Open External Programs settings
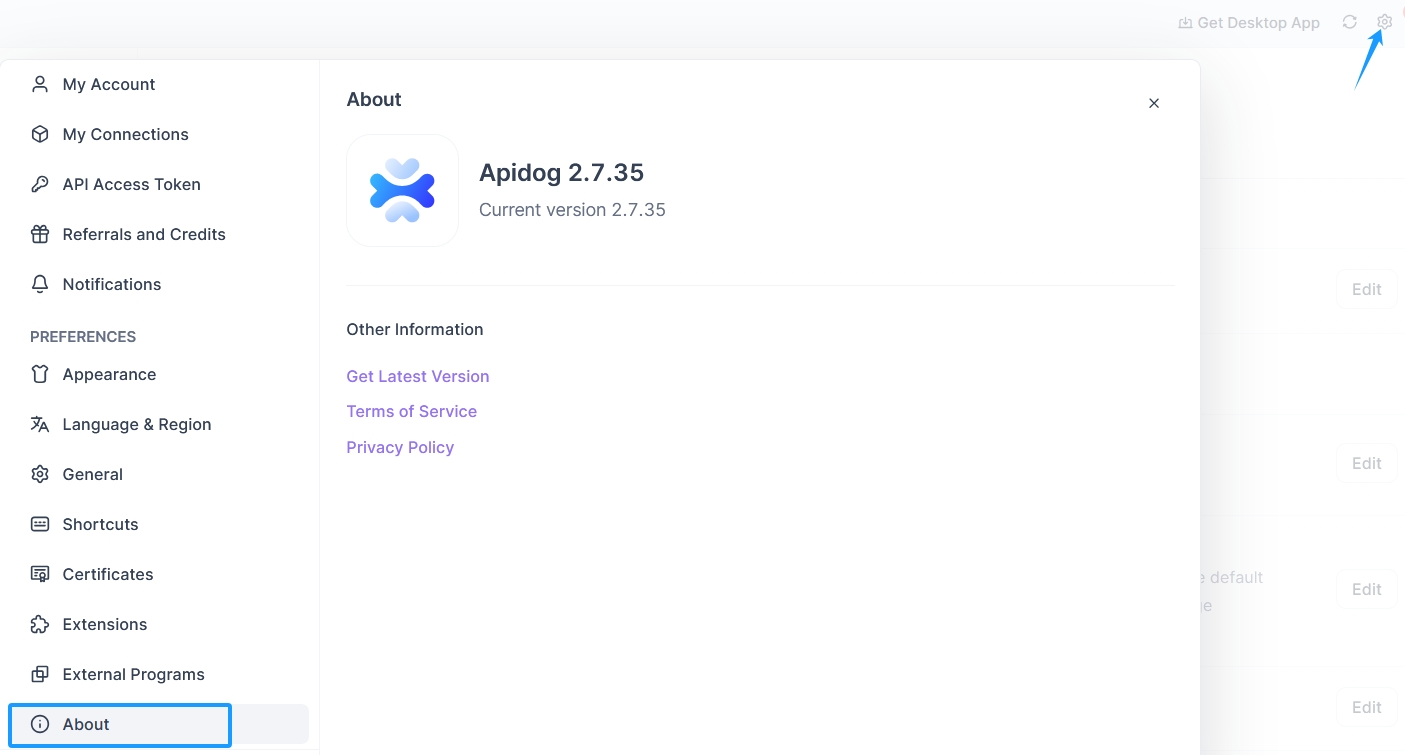 pyautogui.click(x=133, y=674)
